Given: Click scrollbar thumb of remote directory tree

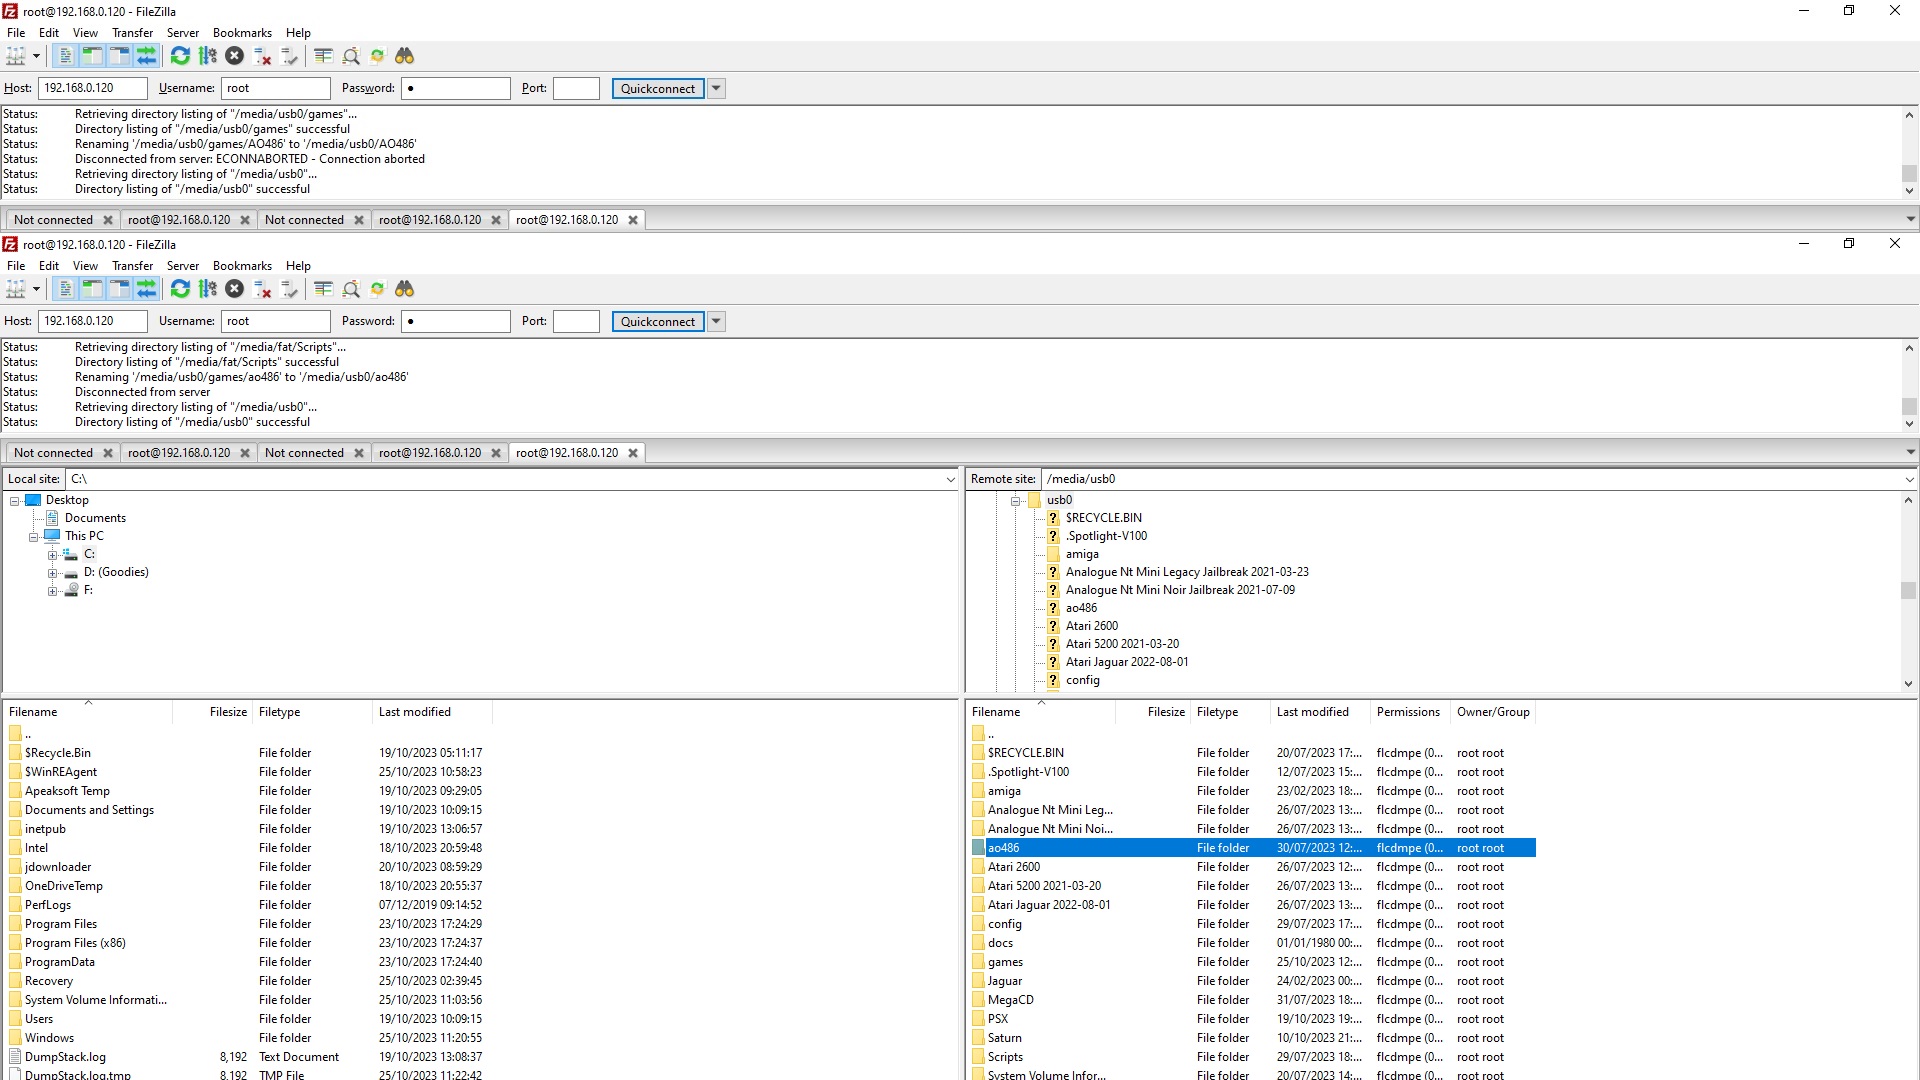Looking at the screenshot, I should tap(1909, 590).
